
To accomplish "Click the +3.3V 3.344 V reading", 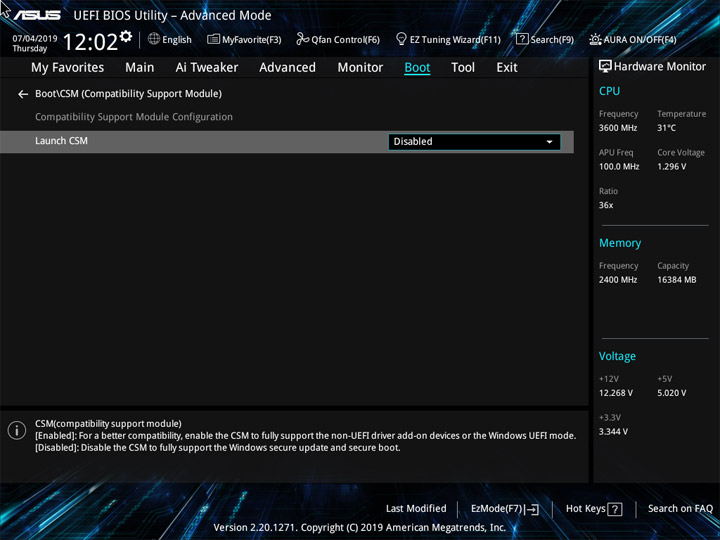I will 613,432.
